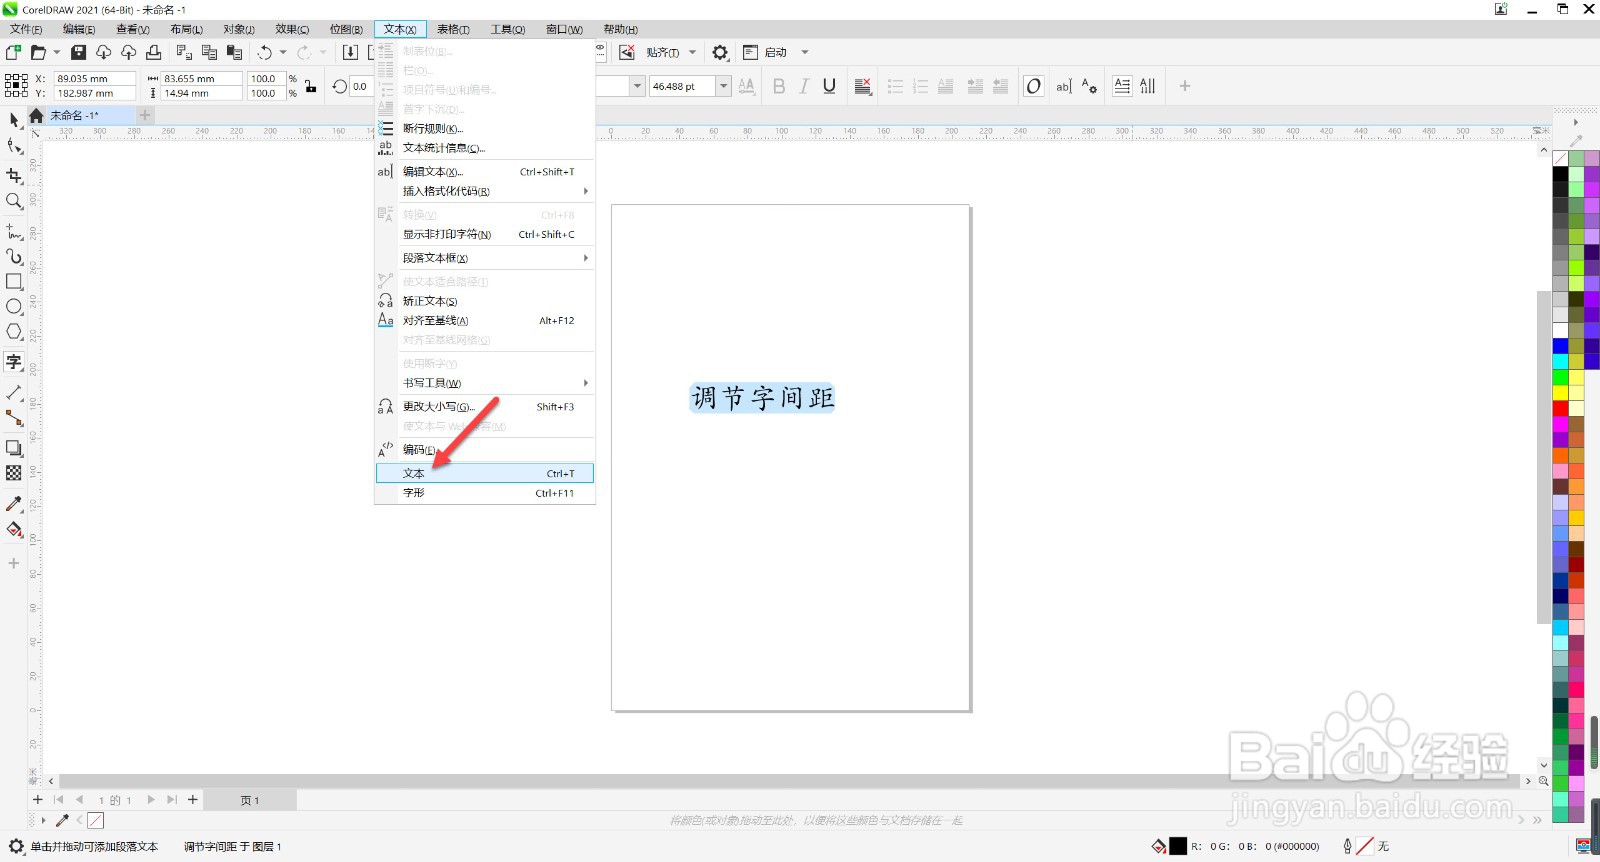Open the 窗口 menu
1600x862 pixels.
click(564, 29)
